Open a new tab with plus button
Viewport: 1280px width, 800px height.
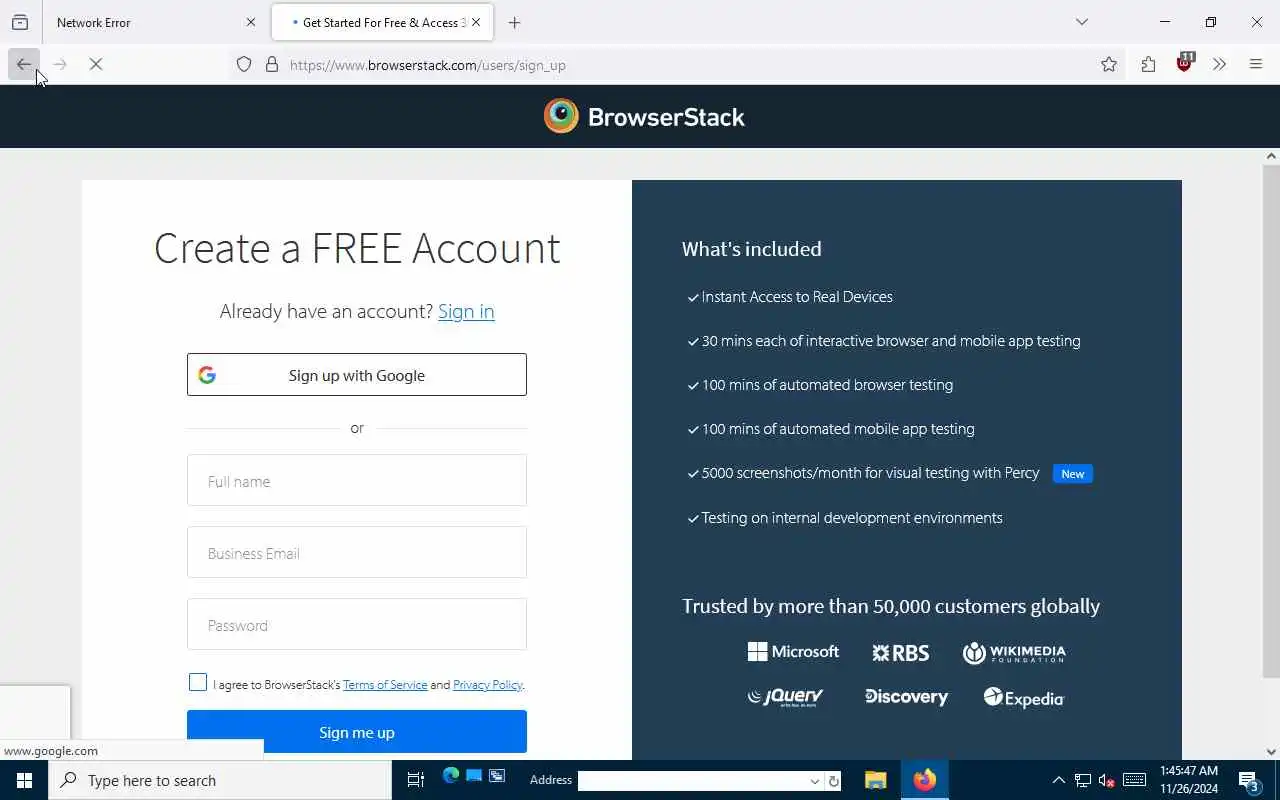[x=514, y=22]
